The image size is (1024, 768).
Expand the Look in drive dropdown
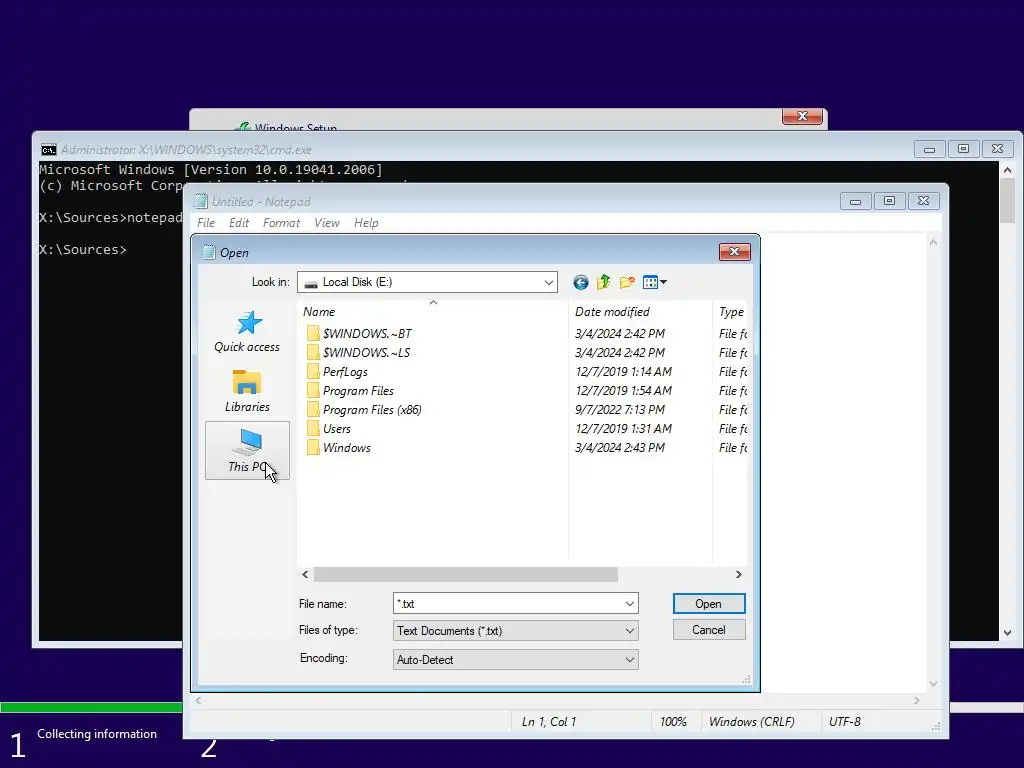(x=549, y=282)
